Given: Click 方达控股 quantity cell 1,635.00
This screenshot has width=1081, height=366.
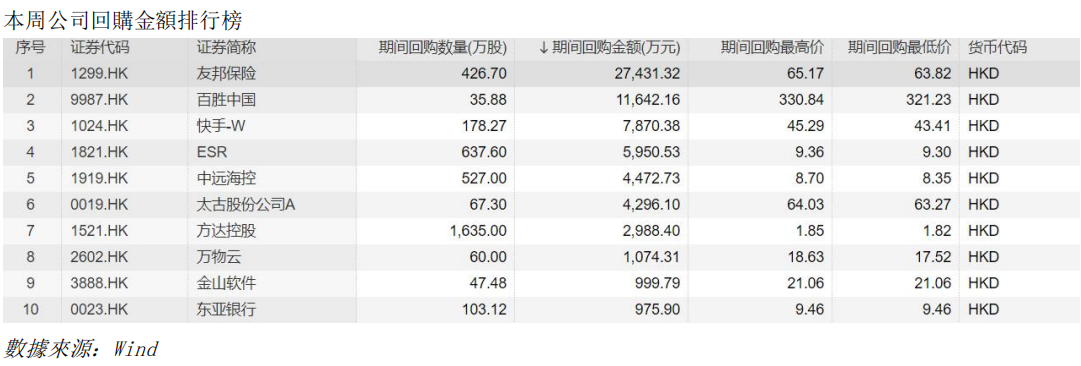Looking at the screenshot, I should point(478,231).
